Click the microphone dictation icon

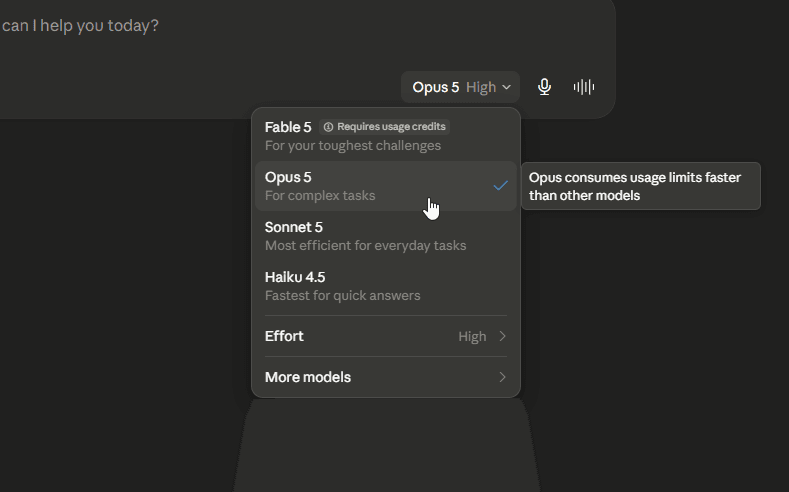click(x=544, y=87)
